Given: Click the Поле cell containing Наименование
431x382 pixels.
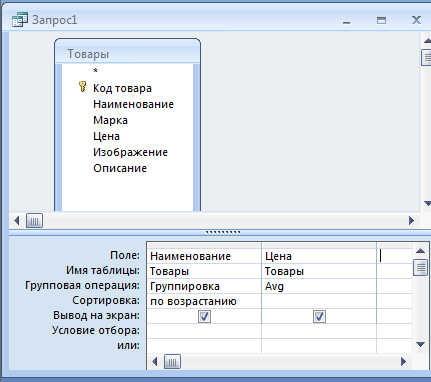Looking at the screenshot, I should 204,256.
